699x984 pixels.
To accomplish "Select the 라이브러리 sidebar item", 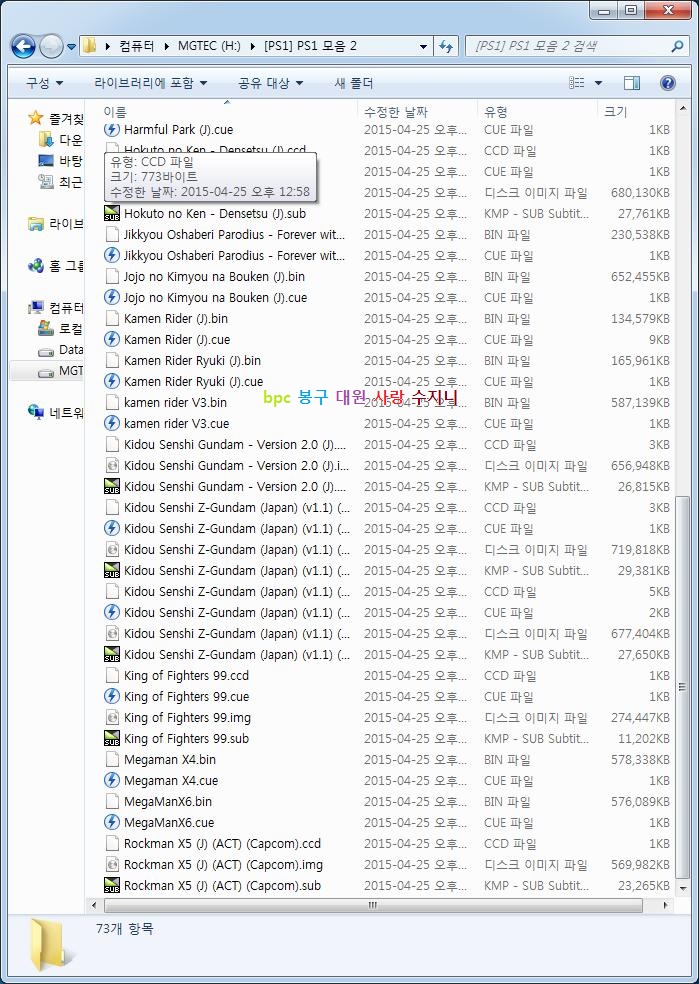I will (x=55, y=223).
